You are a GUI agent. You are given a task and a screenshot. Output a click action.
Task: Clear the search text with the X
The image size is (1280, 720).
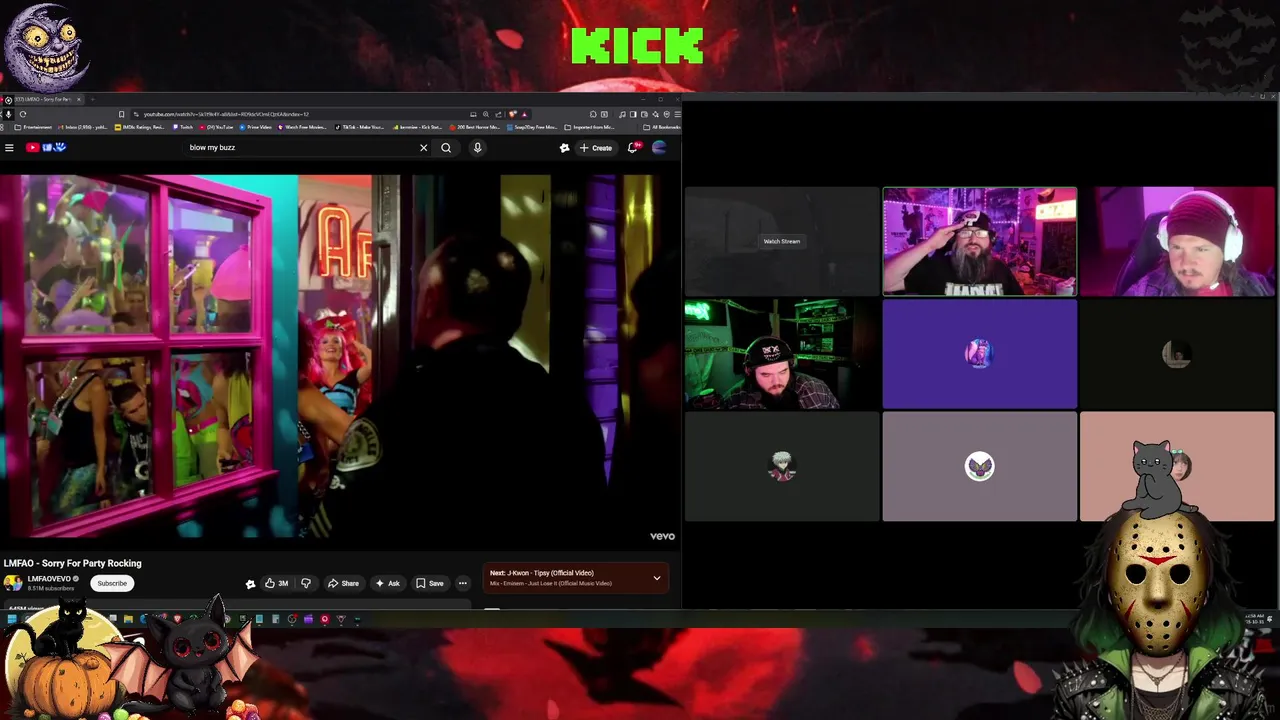423,148
